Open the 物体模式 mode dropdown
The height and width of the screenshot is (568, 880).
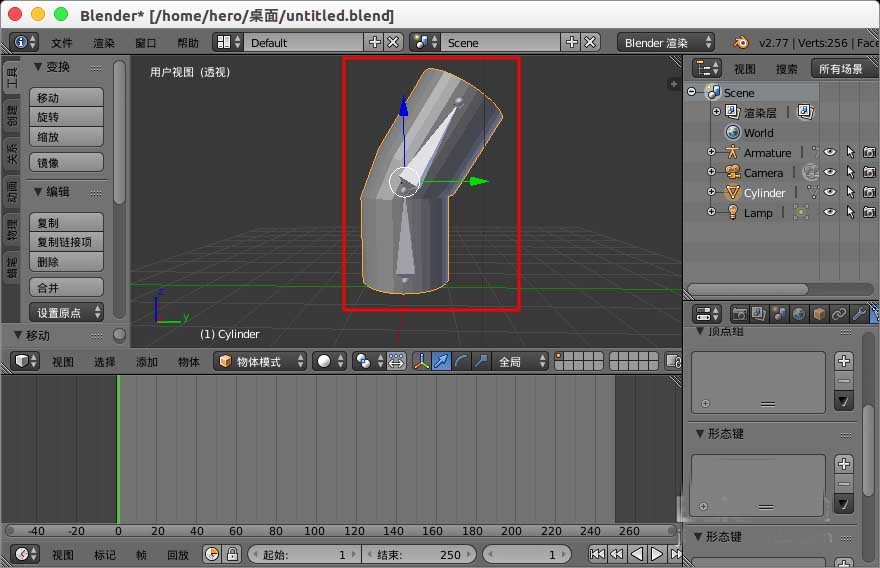260,361
